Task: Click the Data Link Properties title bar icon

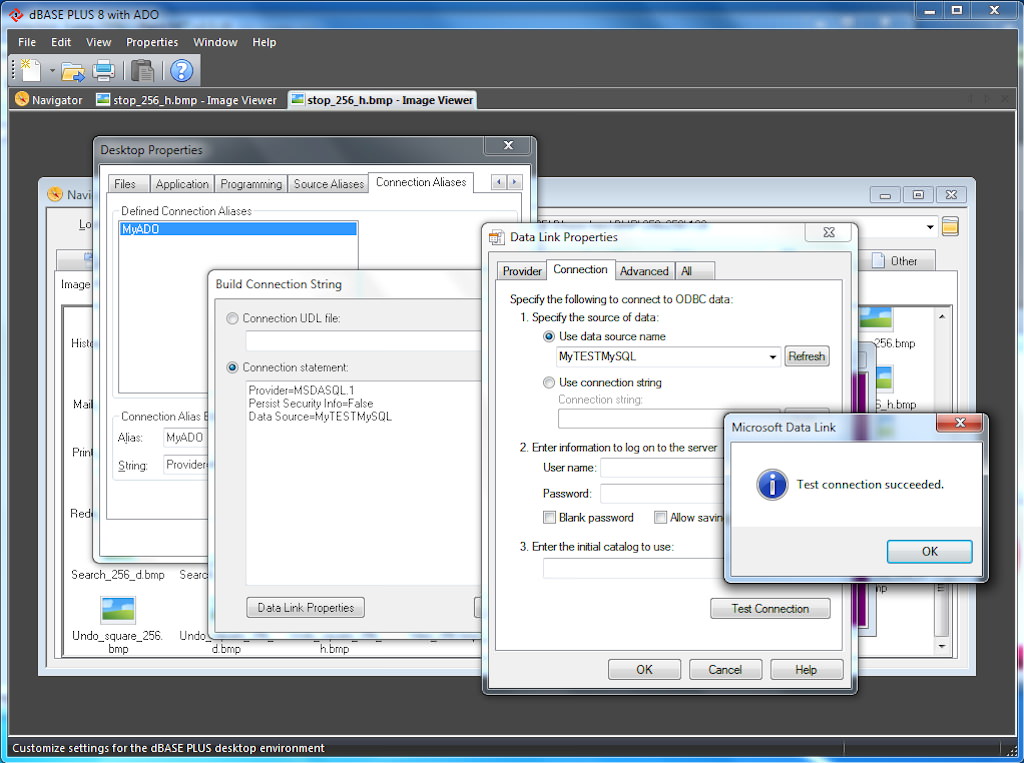Action: [x=496, y=237]
